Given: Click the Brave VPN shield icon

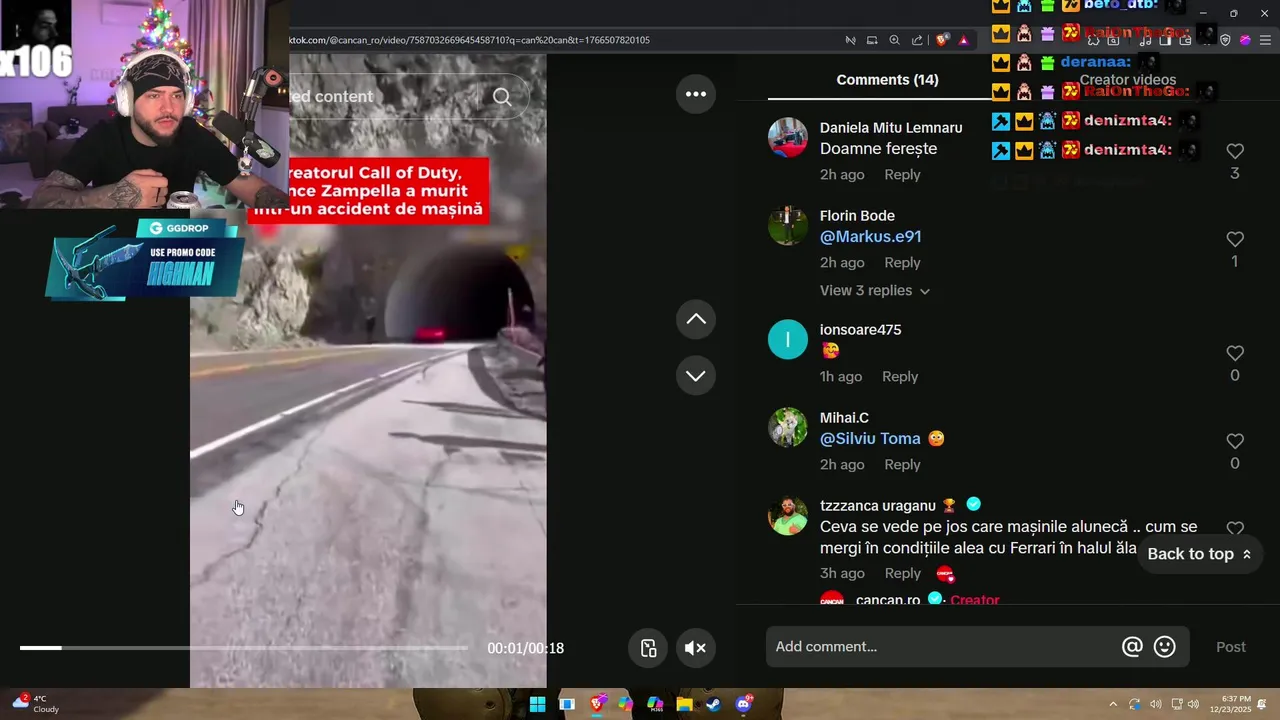Looking at the screenshot, I should tap(1225, 40).
